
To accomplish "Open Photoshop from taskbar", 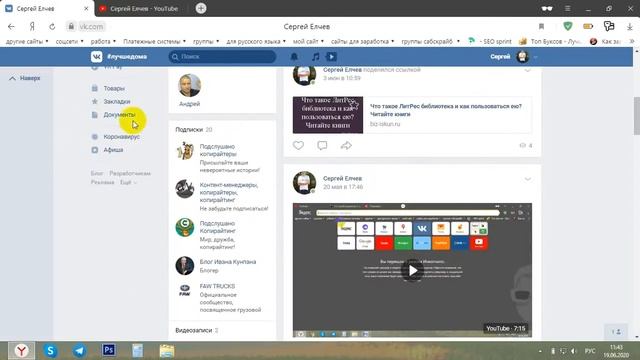I will point(108,350).
